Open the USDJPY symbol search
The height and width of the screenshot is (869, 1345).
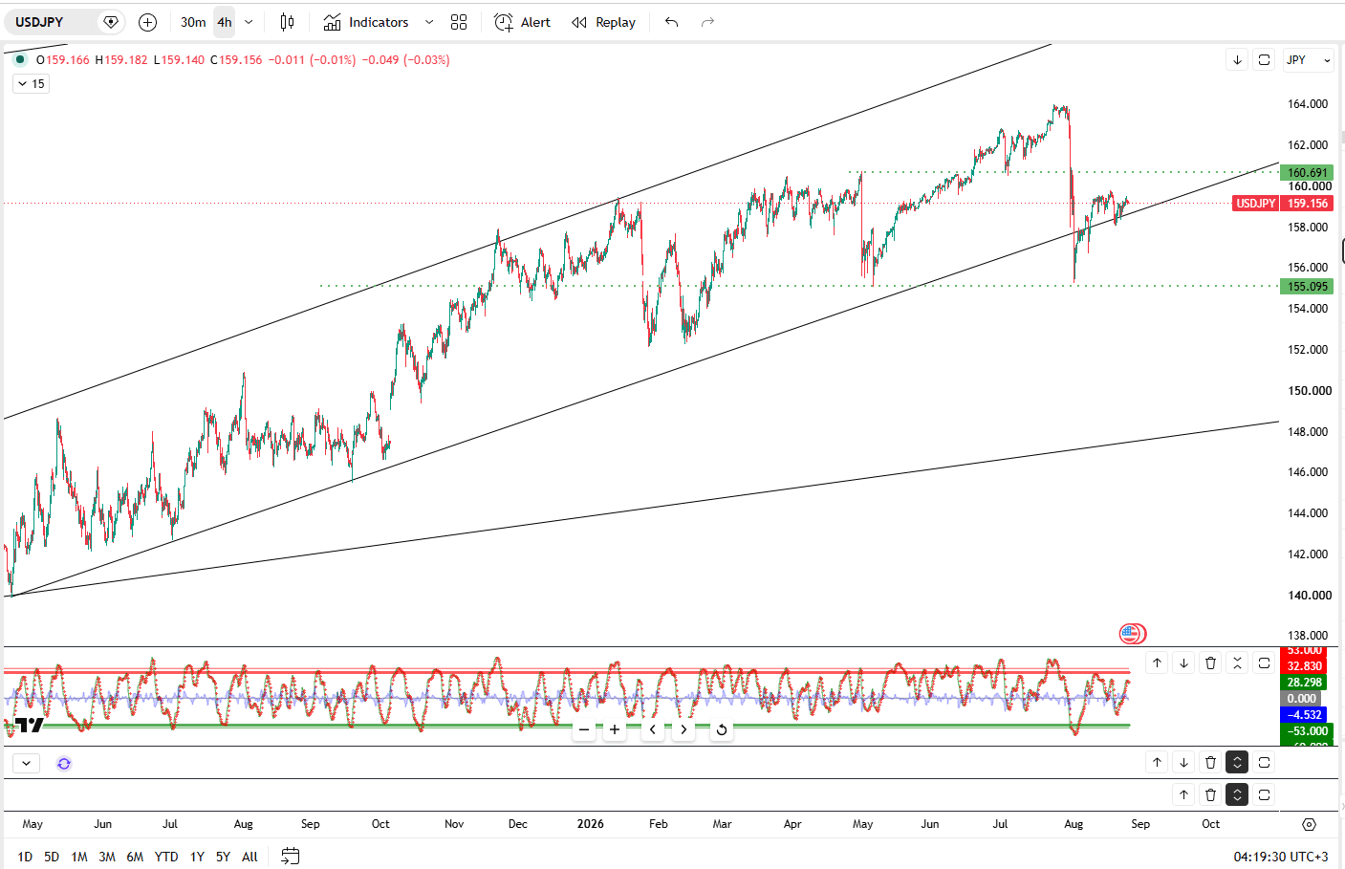(x=52, y=22)
